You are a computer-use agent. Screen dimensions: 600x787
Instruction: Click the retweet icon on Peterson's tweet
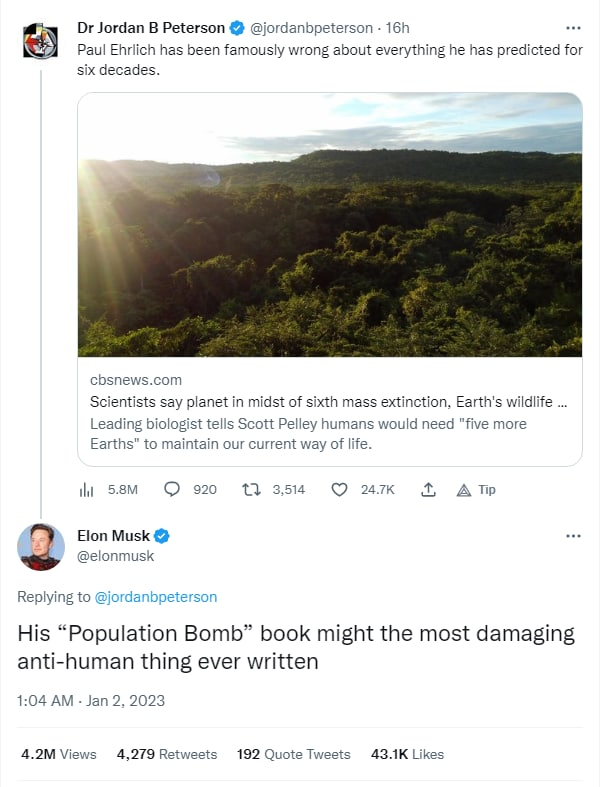(x=251, y=489)
